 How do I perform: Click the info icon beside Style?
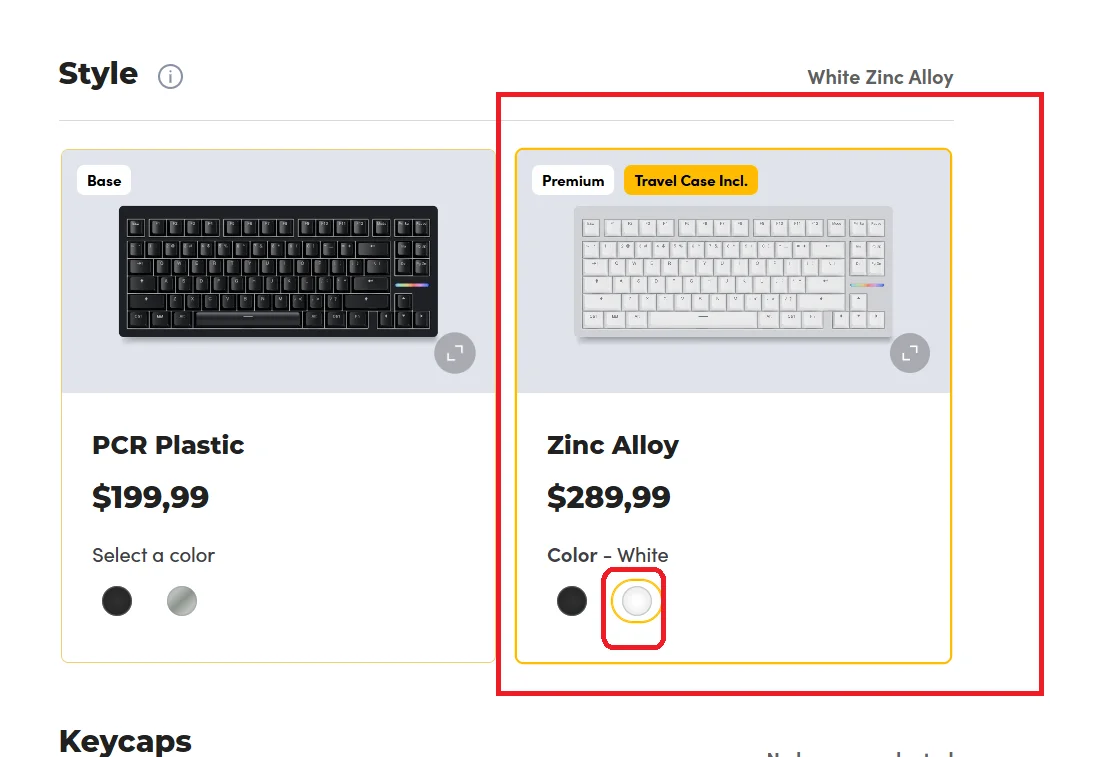click(171, 77)
